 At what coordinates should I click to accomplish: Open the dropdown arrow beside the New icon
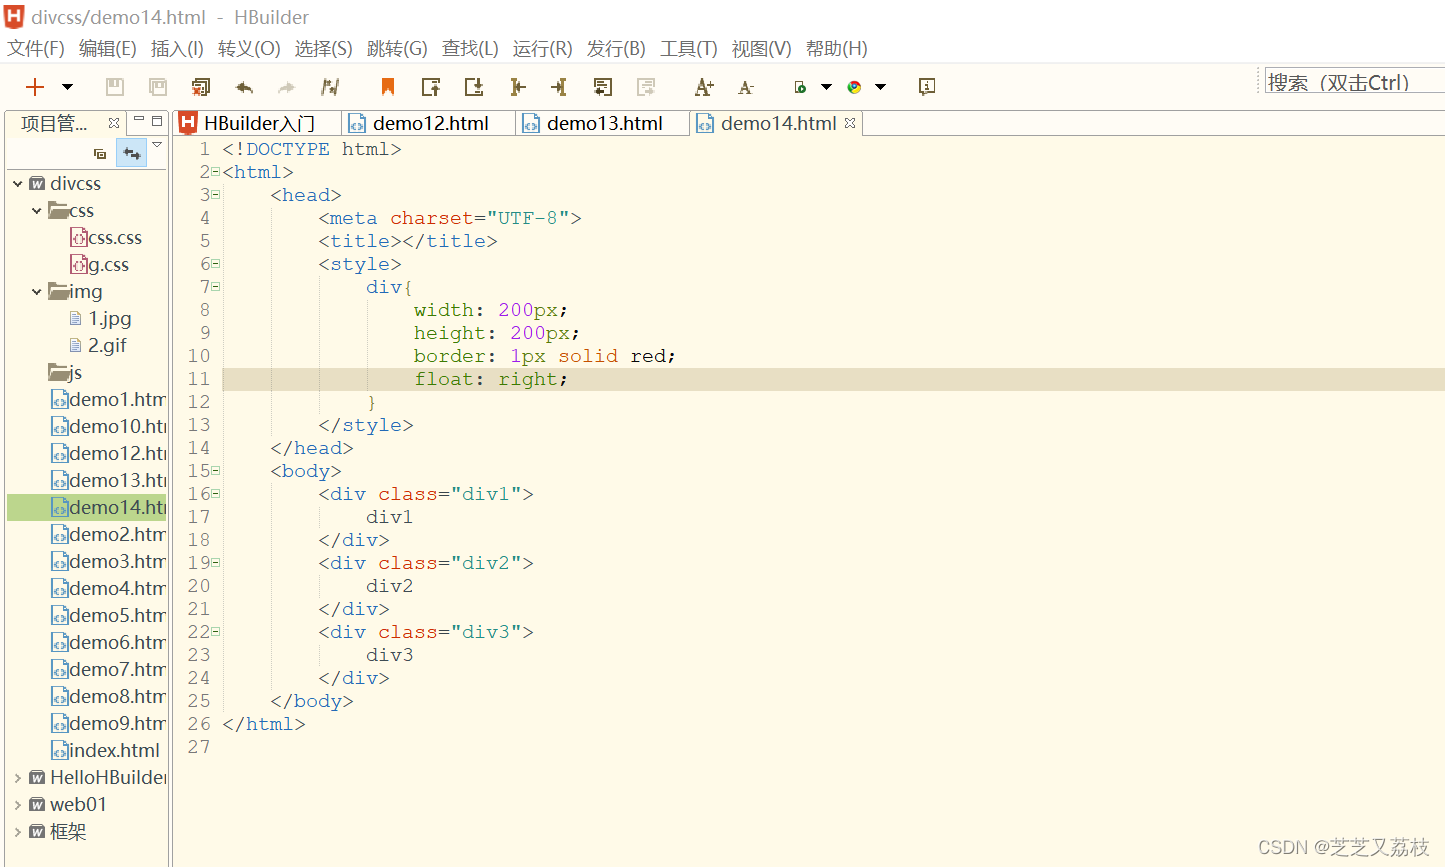tap(67, 87)
